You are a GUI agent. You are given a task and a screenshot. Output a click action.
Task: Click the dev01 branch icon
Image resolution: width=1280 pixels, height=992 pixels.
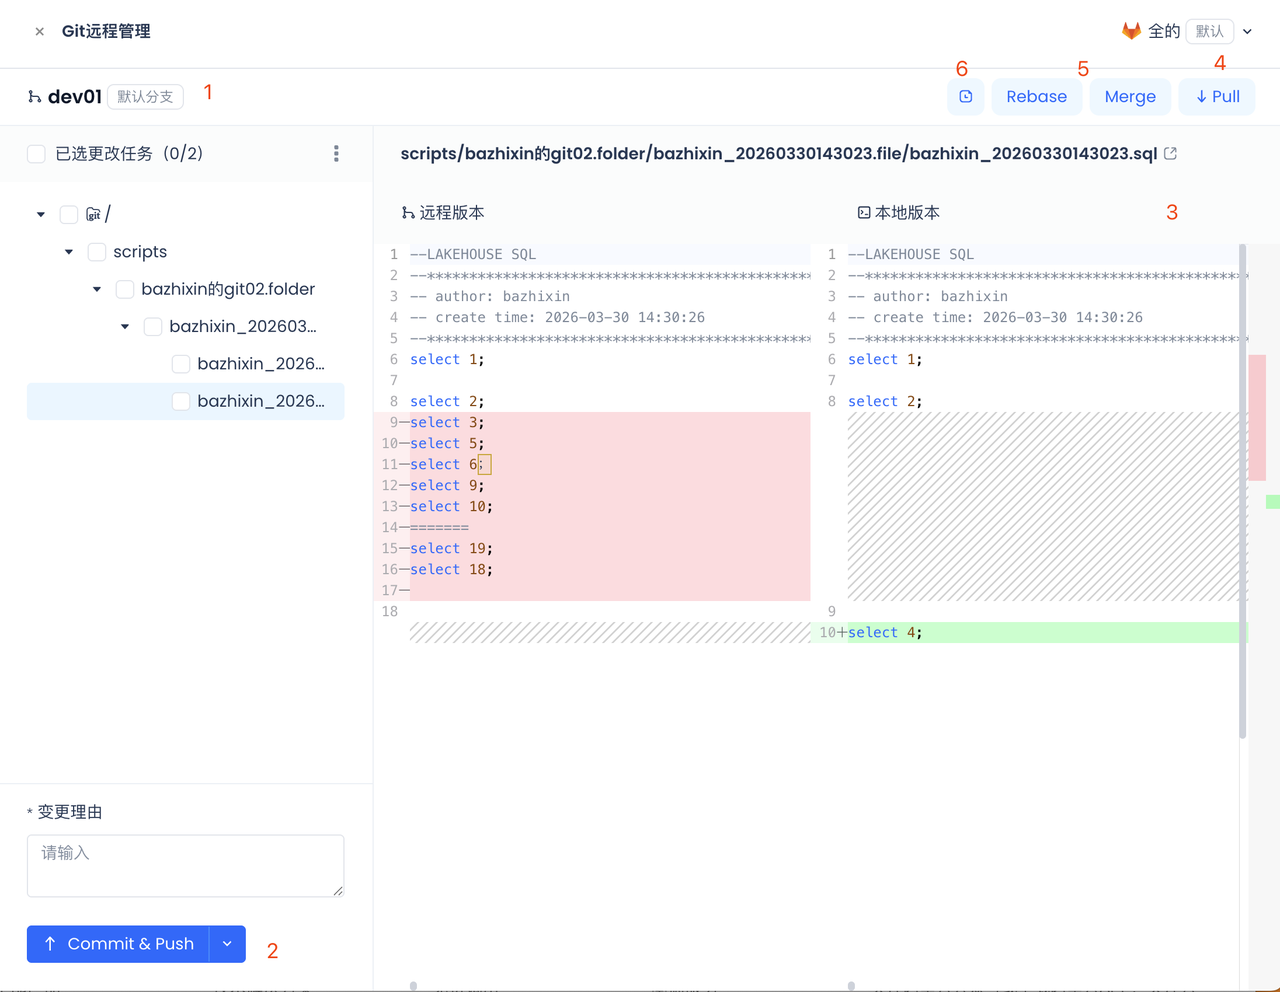click(x=35, y=97)
